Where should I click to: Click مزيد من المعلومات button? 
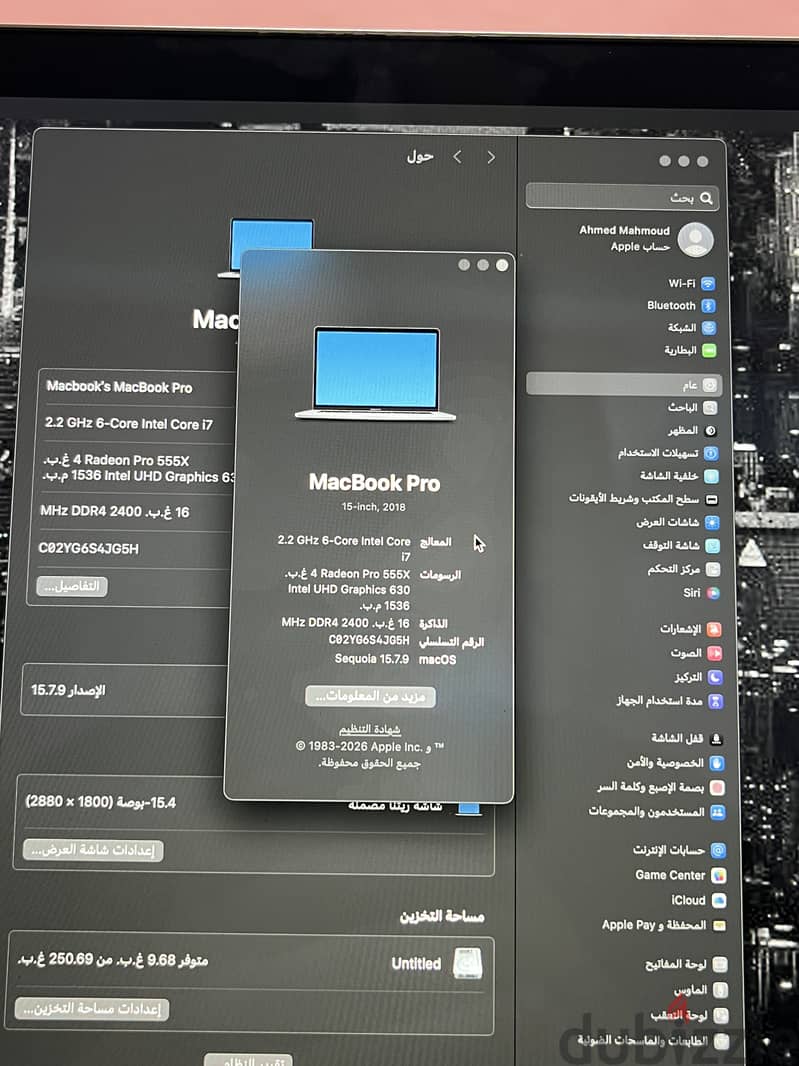pos(371,696)
